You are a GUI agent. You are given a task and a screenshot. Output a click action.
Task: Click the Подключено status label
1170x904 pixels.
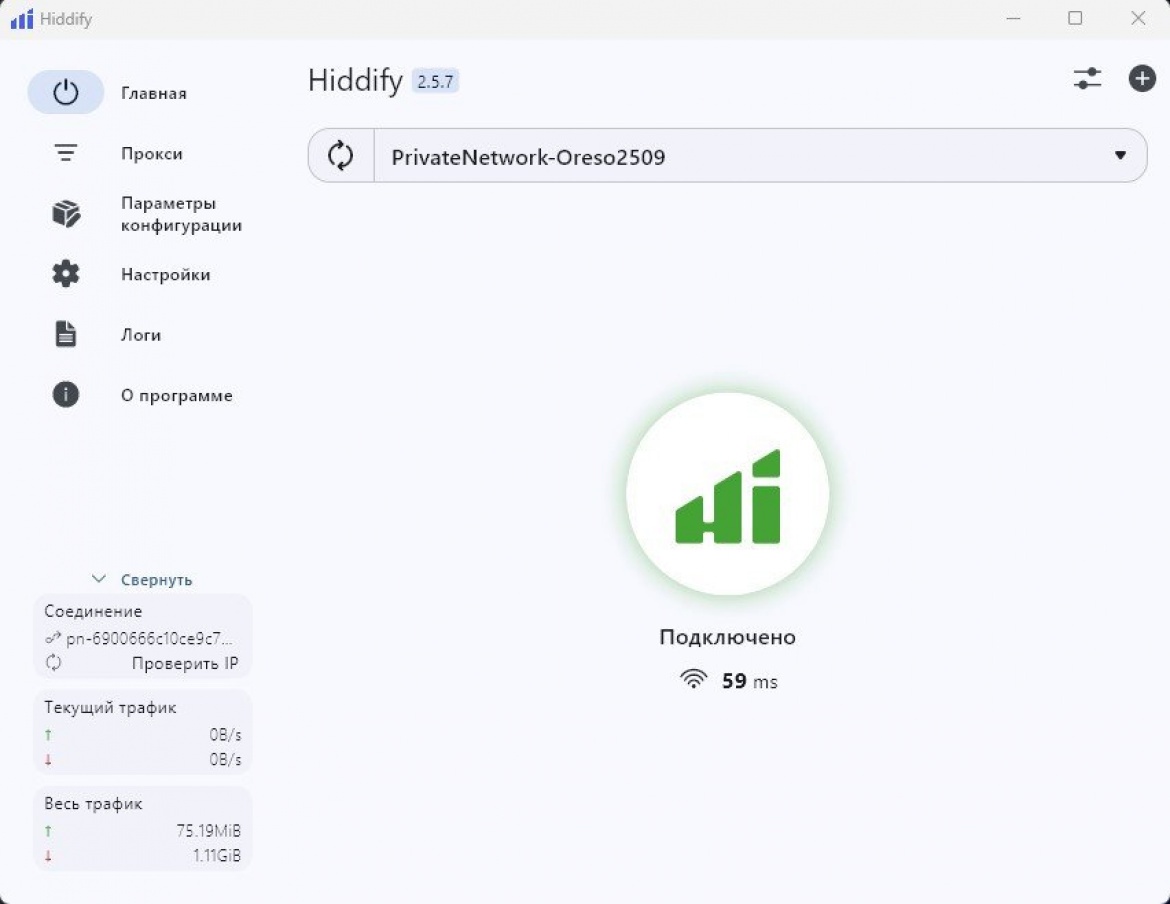coord(727,637)
